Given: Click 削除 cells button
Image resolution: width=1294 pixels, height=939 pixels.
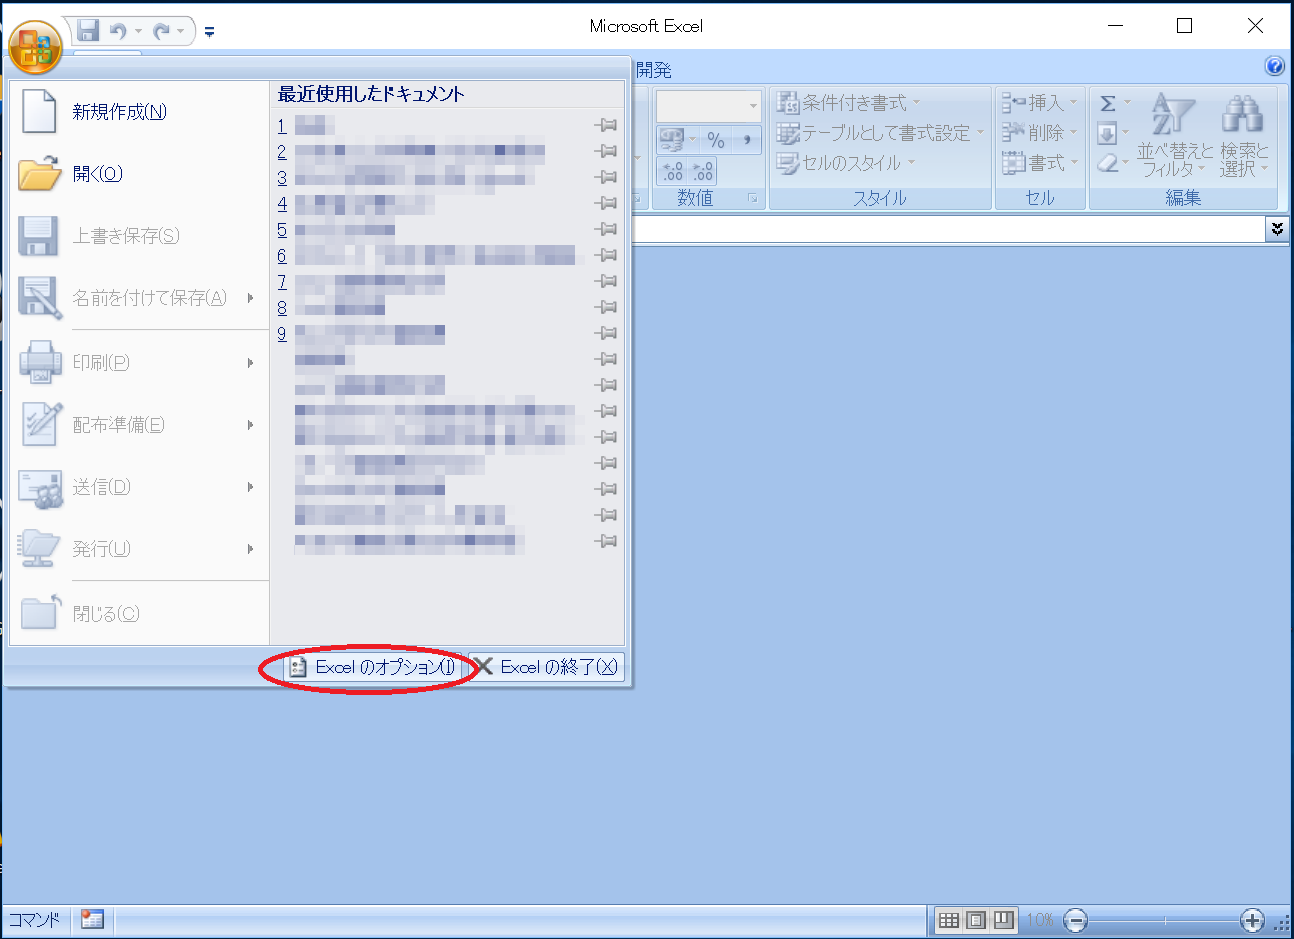Looking at the screenshot, I should click(1040, 132).
